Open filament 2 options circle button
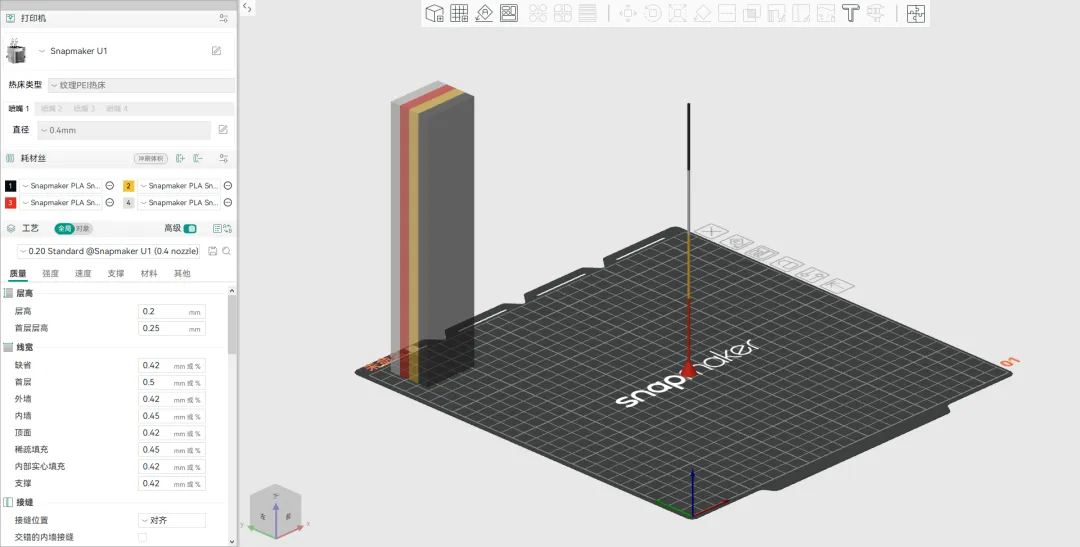This screenshot has width=1080, height=547. tap(228, 185)
